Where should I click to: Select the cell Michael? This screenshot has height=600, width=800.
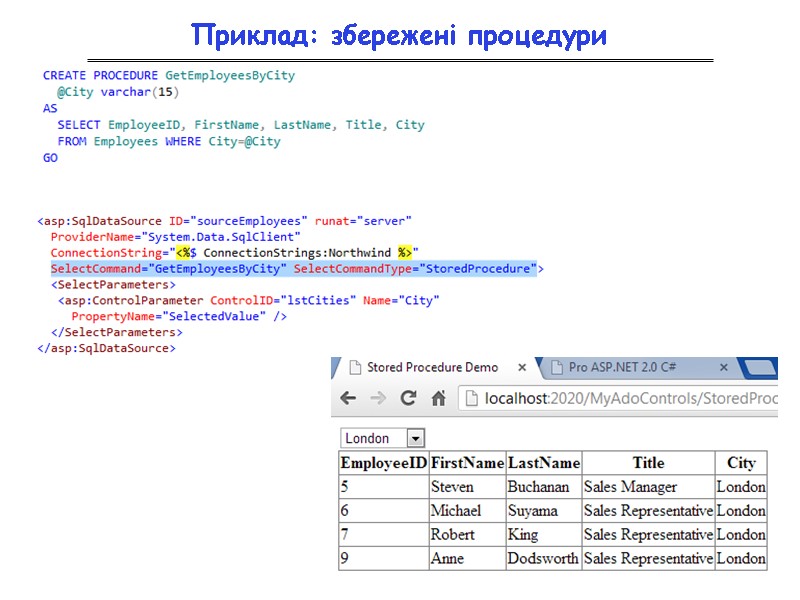click(x=467, y=511)
